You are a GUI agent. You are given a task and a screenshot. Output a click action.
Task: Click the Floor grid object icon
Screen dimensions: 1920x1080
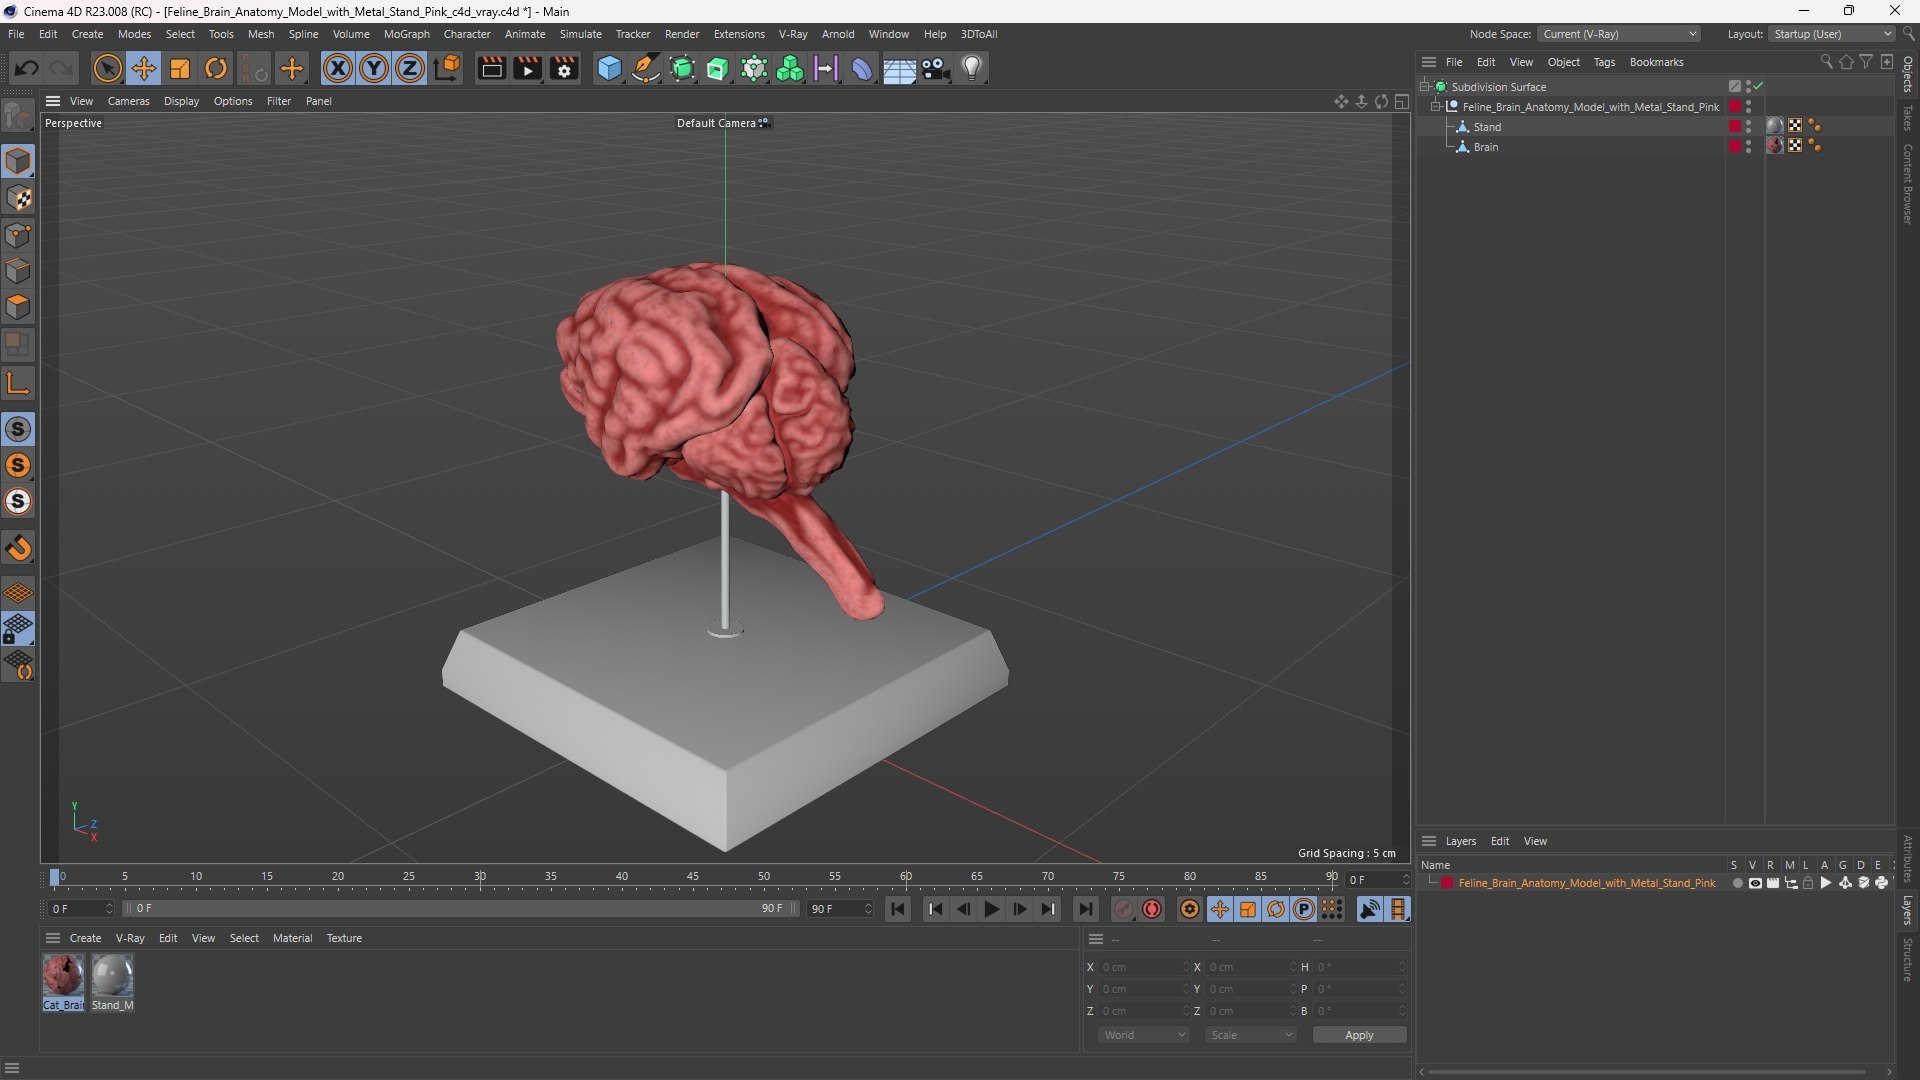[x=899, y=68]
